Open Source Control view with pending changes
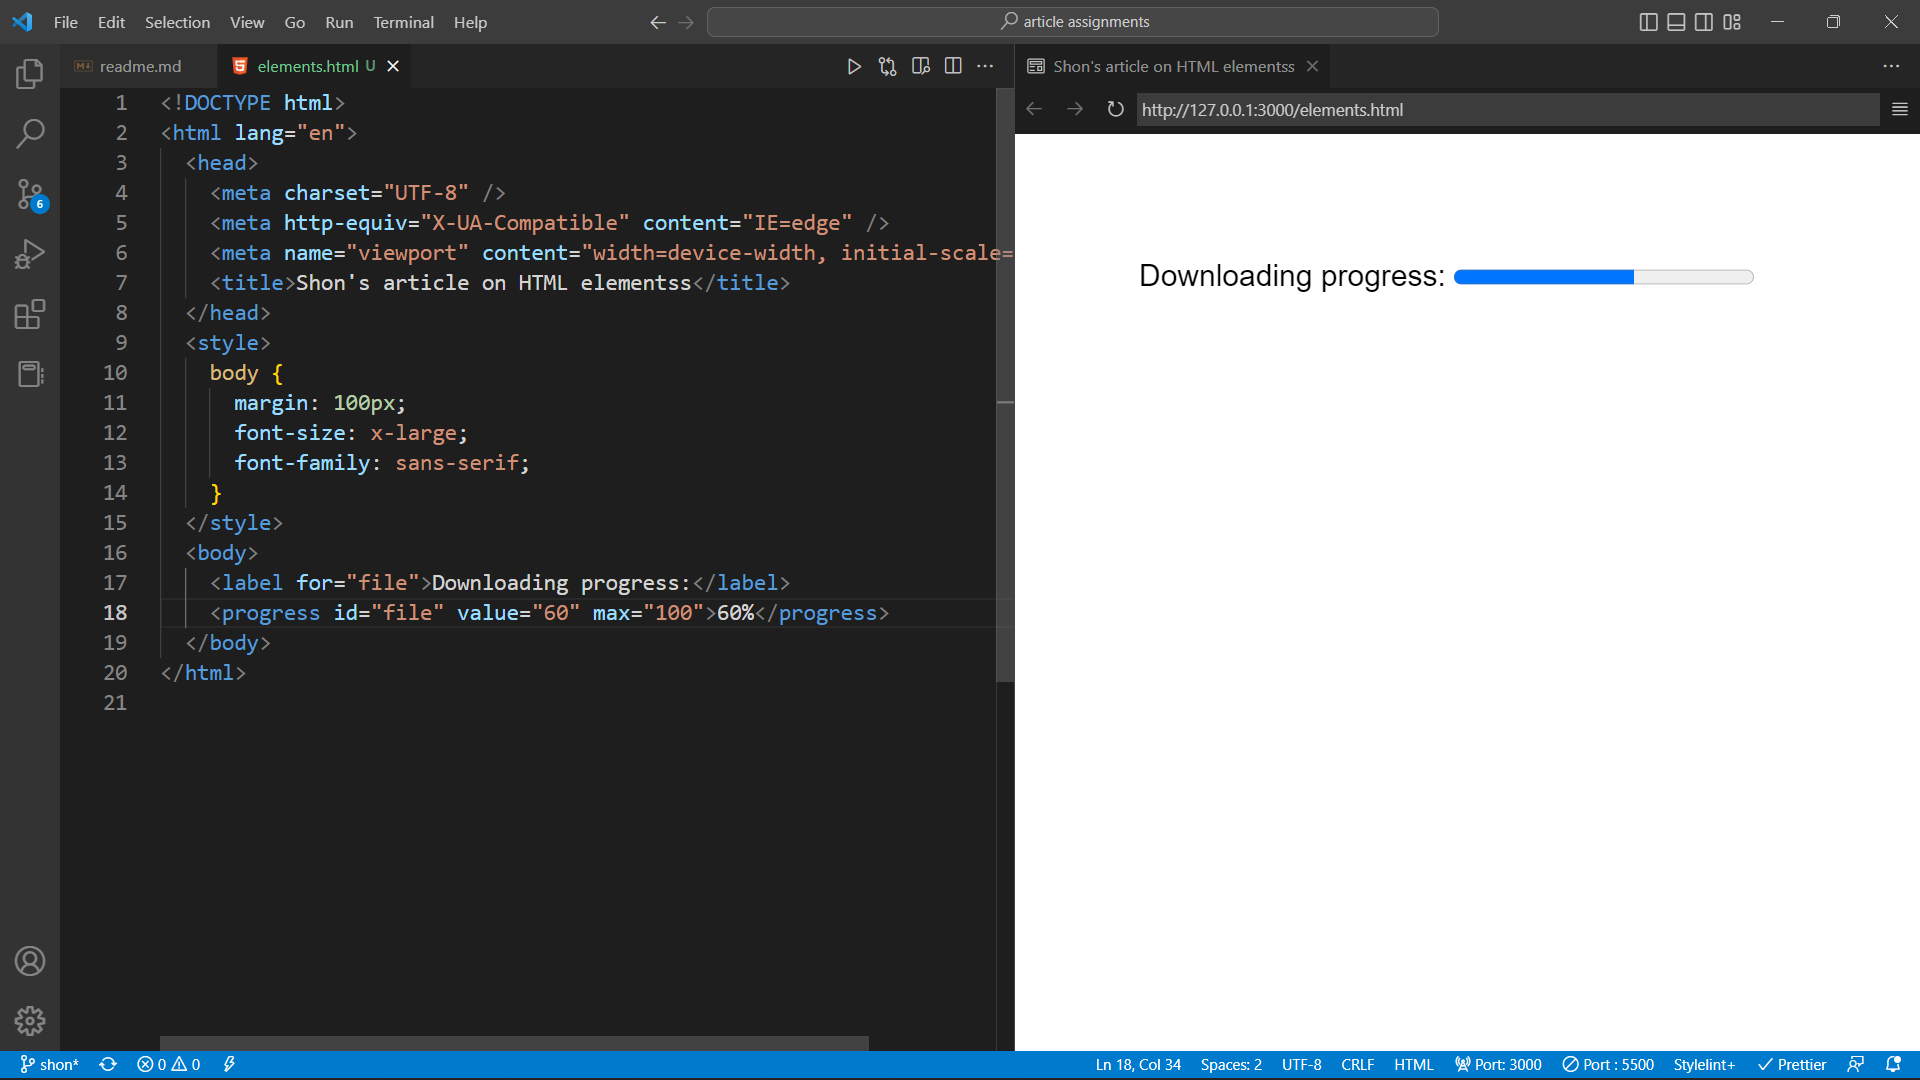Screen dimensions: 1920x1080 pyautogui.click(x=30, y=194)
